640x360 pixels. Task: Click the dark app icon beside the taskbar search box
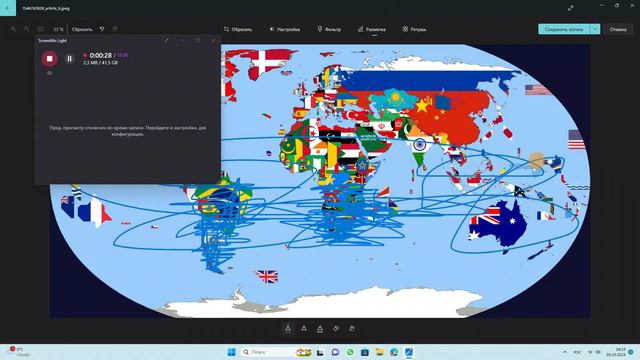320,352
